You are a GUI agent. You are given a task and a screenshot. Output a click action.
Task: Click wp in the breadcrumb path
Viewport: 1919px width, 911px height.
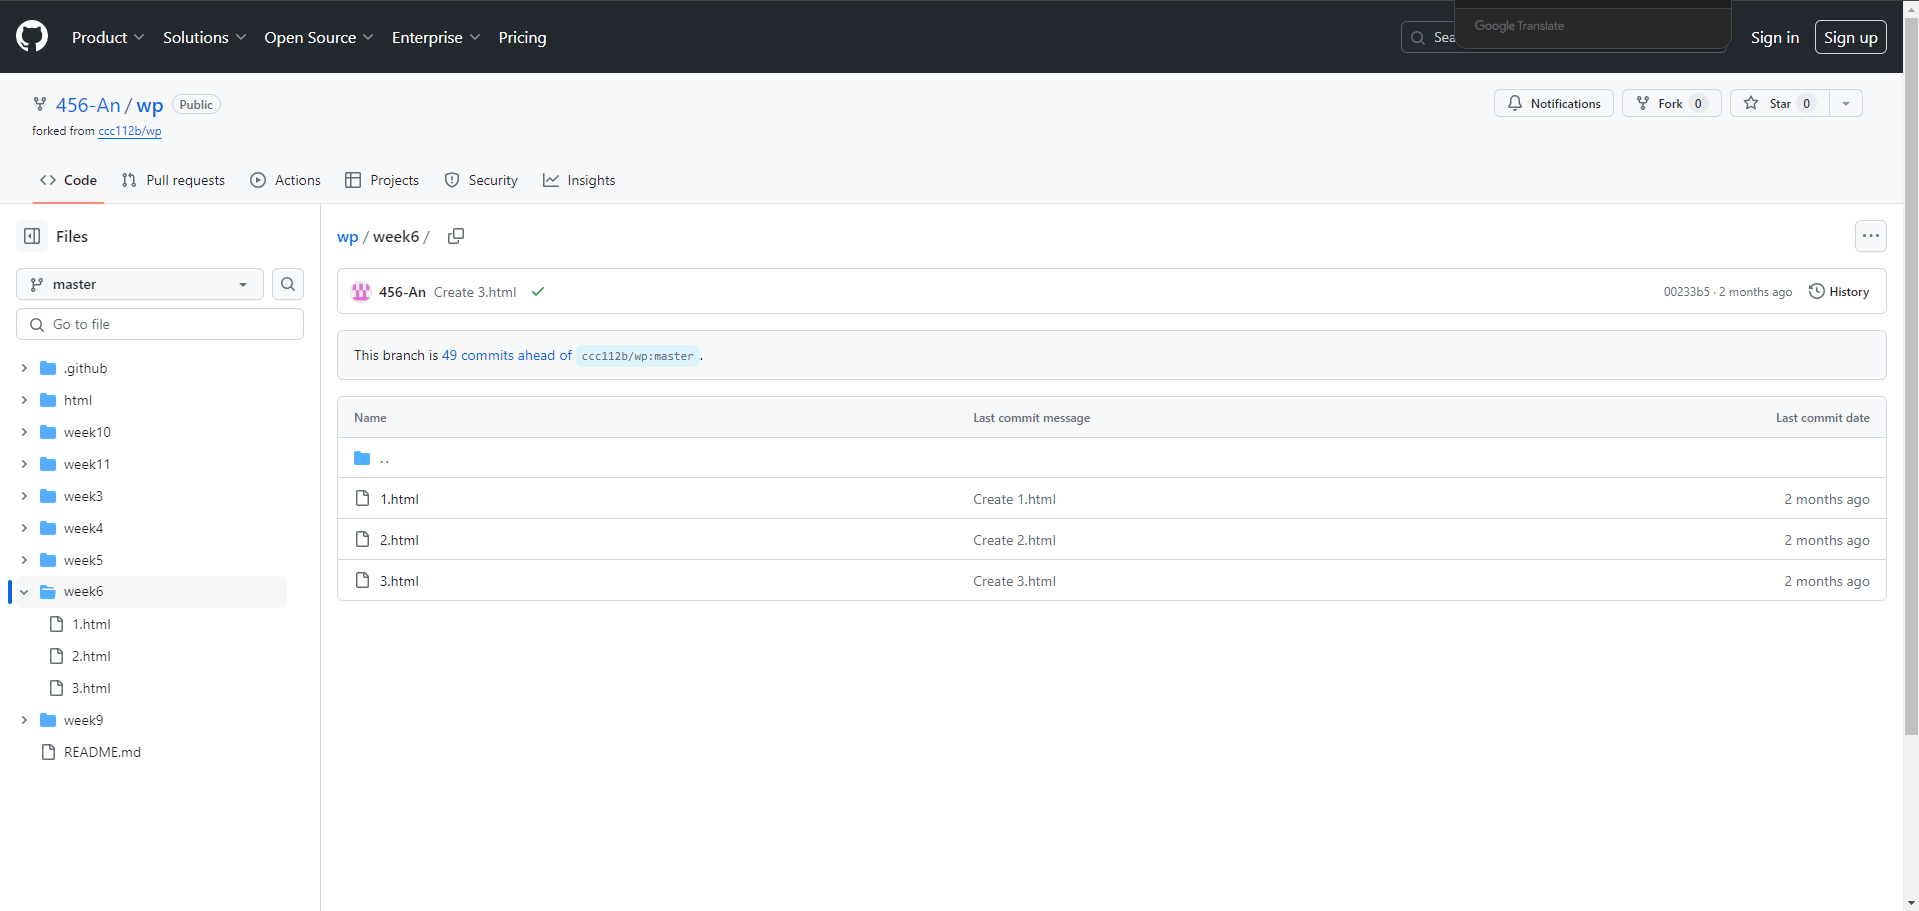(x=347, y=237)
